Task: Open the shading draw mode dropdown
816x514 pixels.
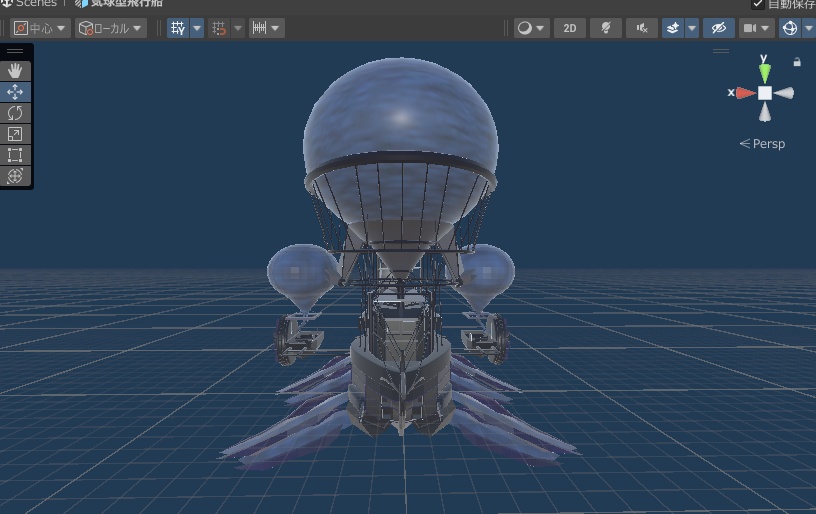Action: 531,28
